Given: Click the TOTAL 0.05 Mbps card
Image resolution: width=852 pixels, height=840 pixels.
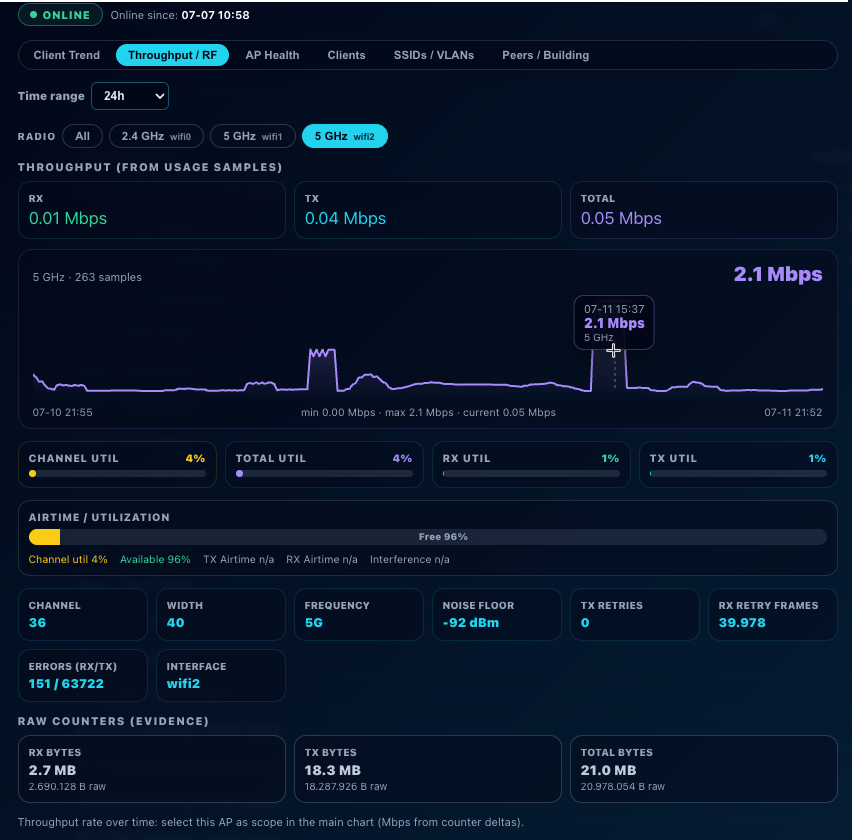Looking at the screenshot, I should click(704, 210).
